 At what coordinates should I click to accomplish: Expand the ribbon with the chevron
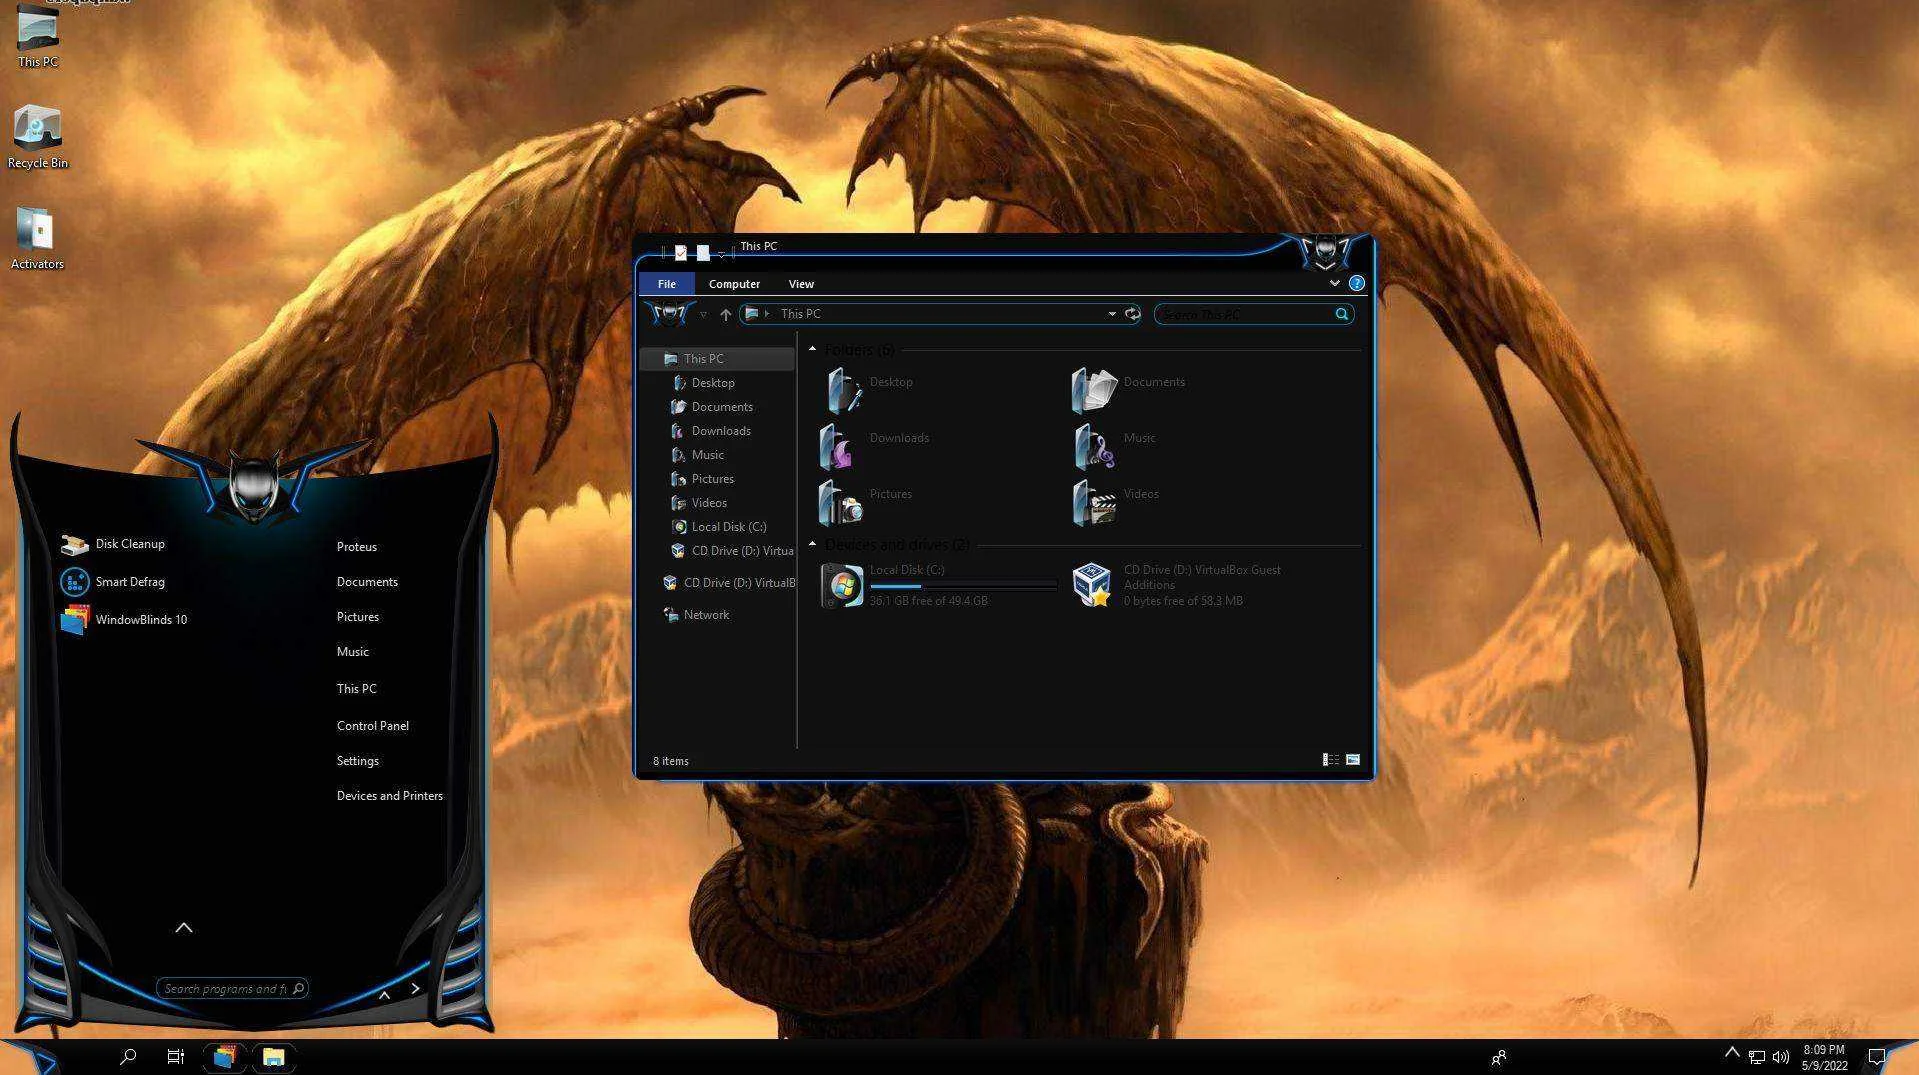(1334, 284)
